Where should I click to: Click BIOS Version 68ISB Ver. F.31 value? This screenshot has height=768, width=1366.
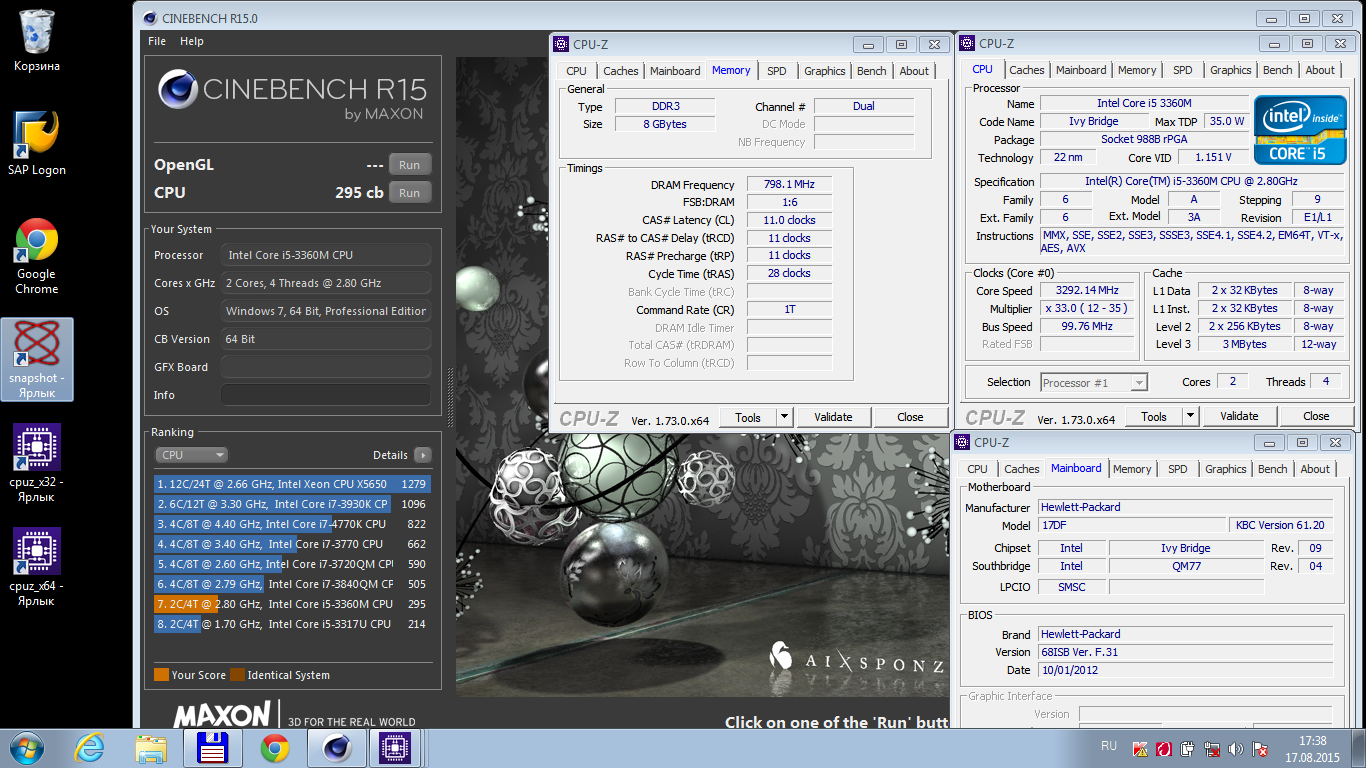[x=1185, y=652]
